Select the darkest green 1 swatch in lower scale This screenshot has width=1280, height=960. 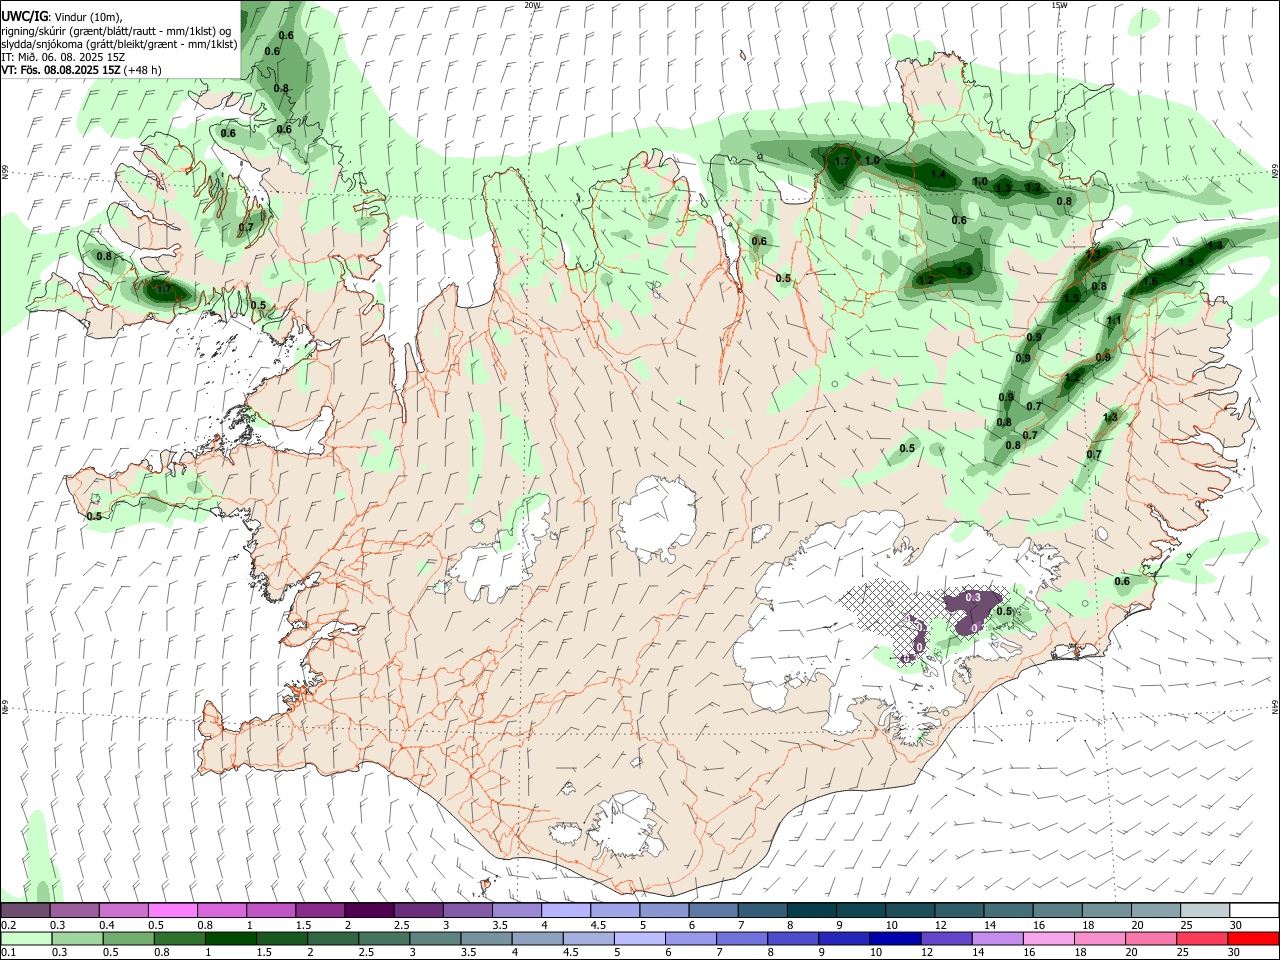230,938
